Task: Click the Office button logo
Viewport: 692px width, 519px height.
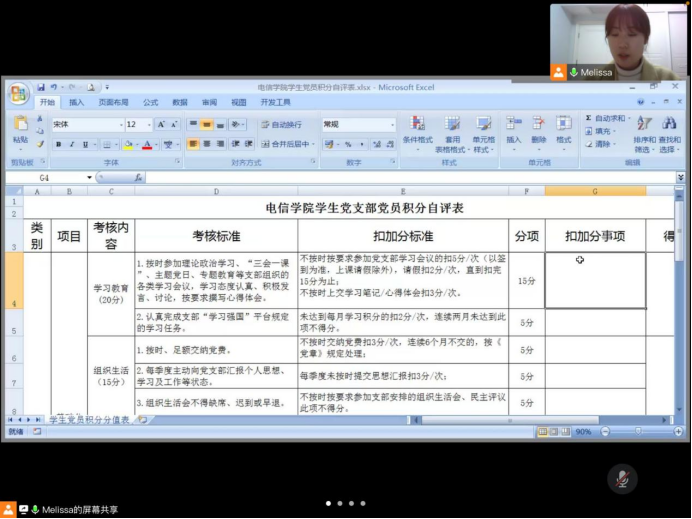Action: 18,94
